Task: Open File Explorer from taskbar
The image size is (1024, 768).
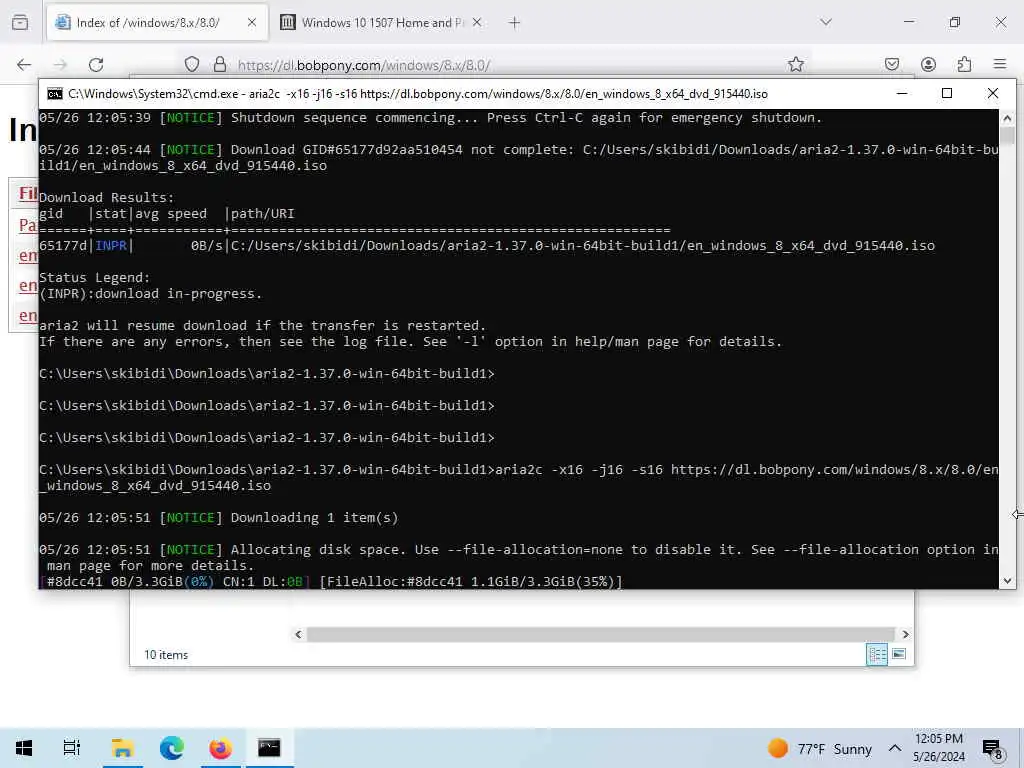Action: [122, 748]
